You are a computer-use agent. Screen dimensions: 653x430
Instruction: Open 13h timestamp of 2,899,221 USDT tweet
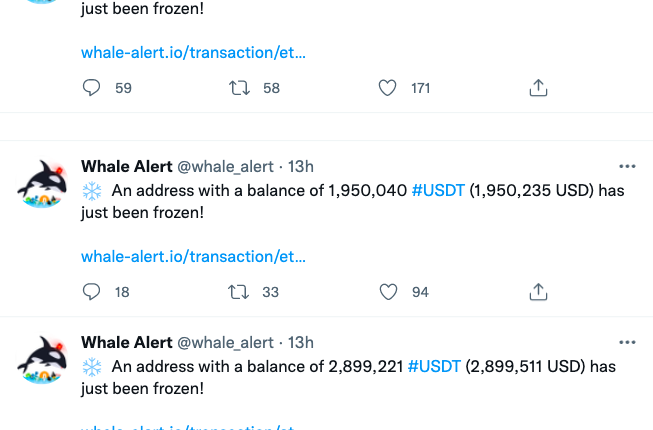301,342
